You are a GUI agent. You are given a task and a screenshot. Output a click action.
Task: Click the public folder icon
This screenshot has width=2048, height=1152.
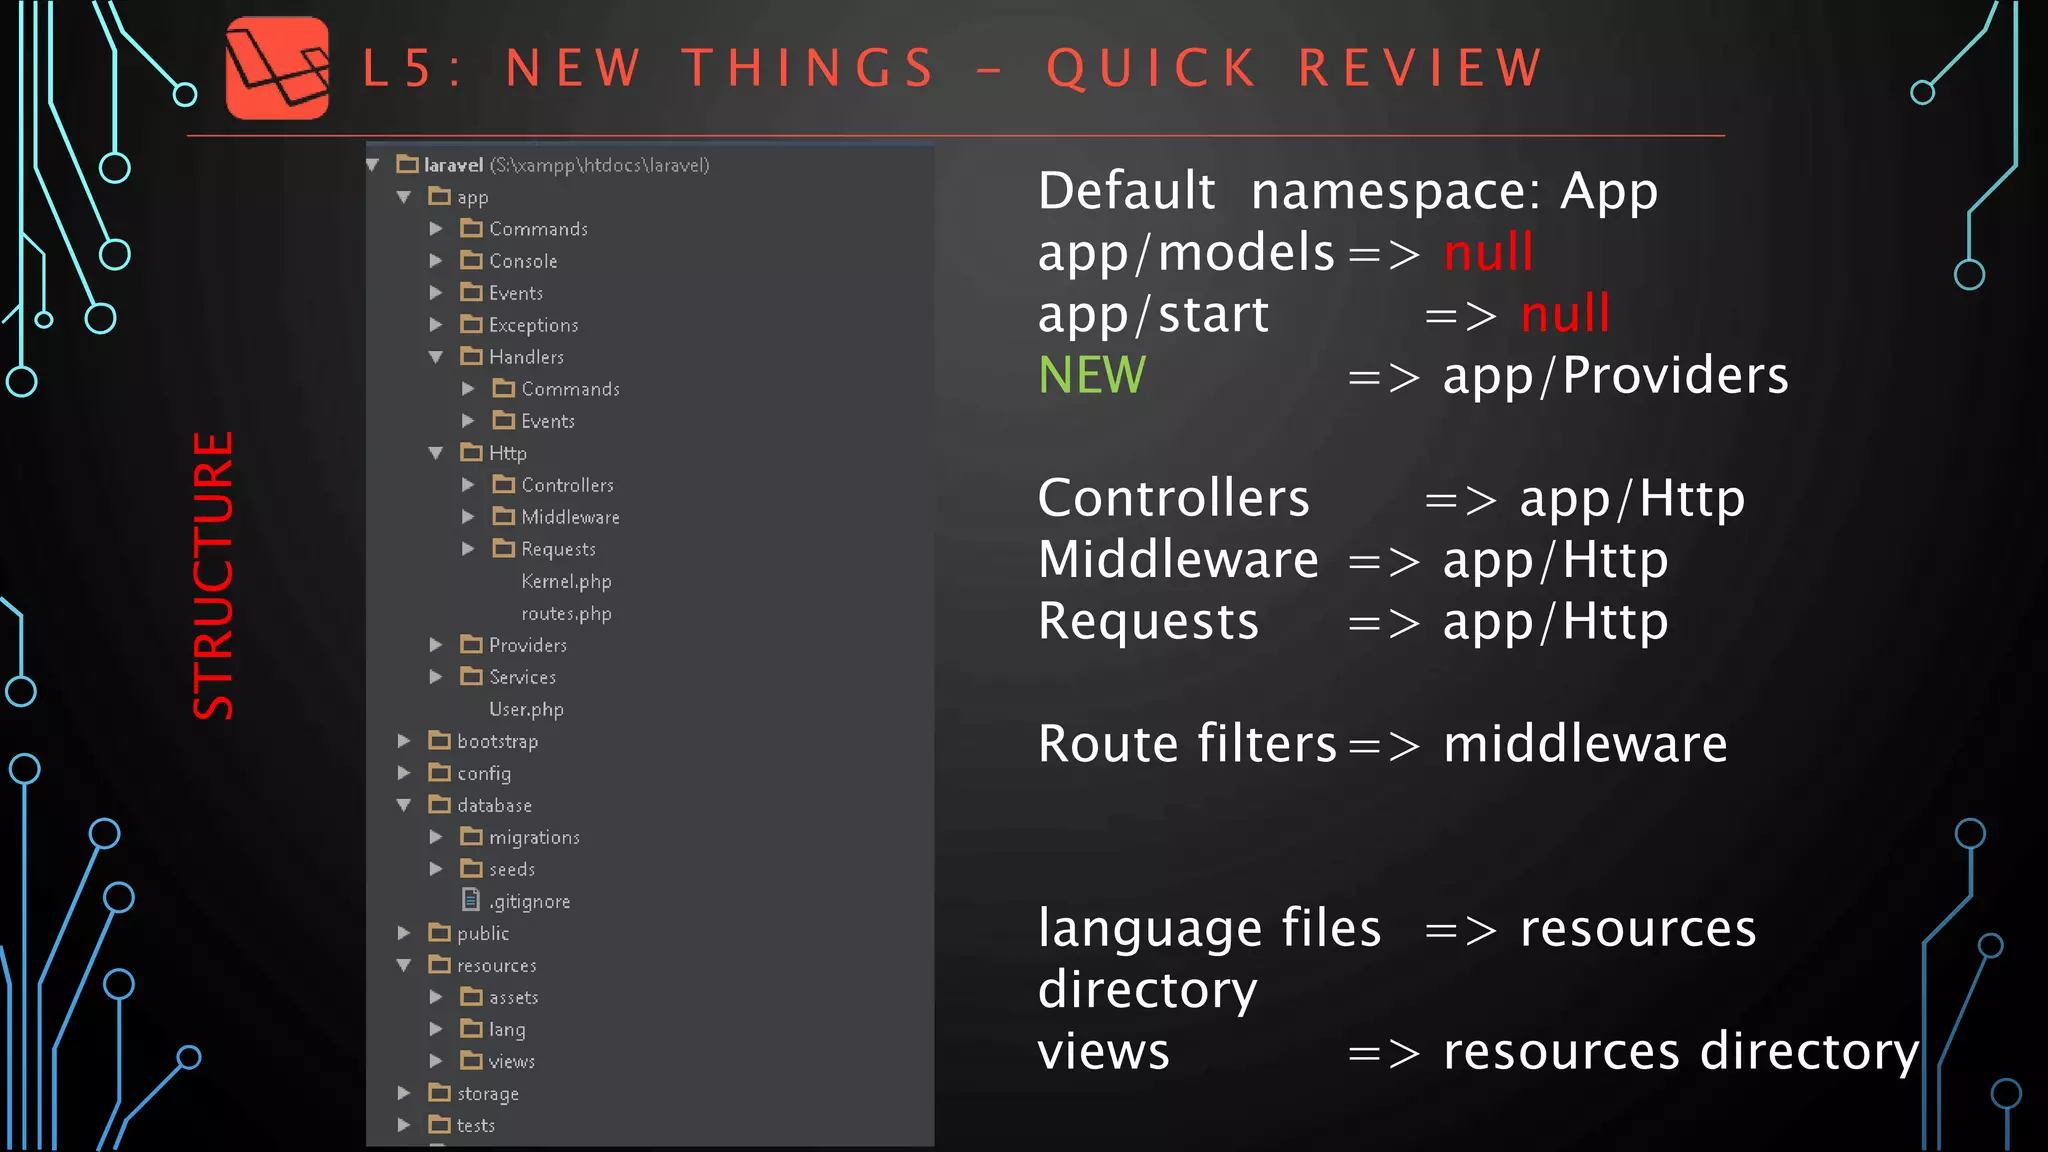coord(439,932)
